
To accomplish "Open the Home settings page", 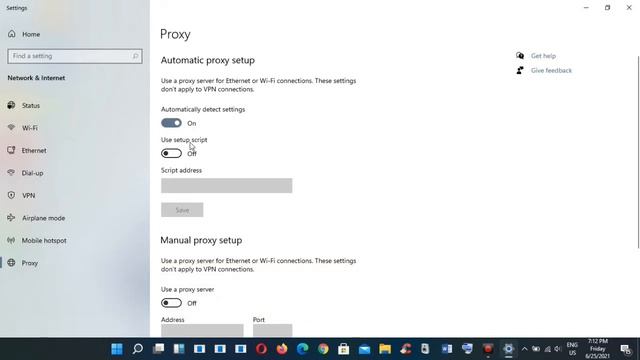I will pyautogui.click(x=31, y=34).
